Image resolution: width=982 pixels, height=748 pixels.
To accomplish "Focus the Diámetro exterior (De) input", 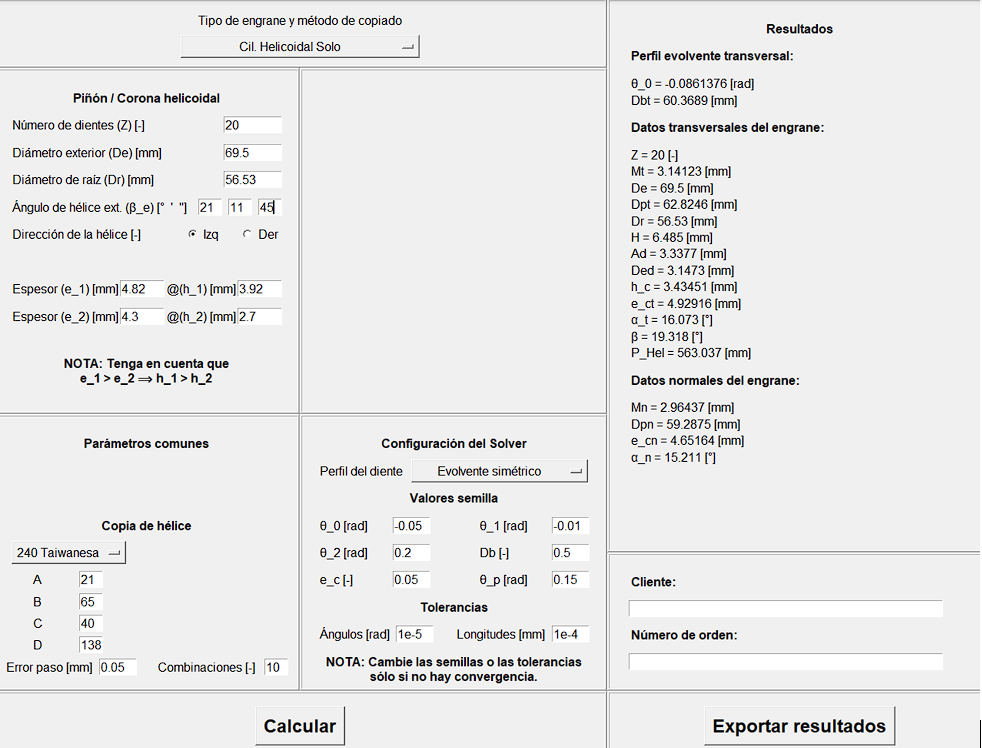I will tap(252, 153).
